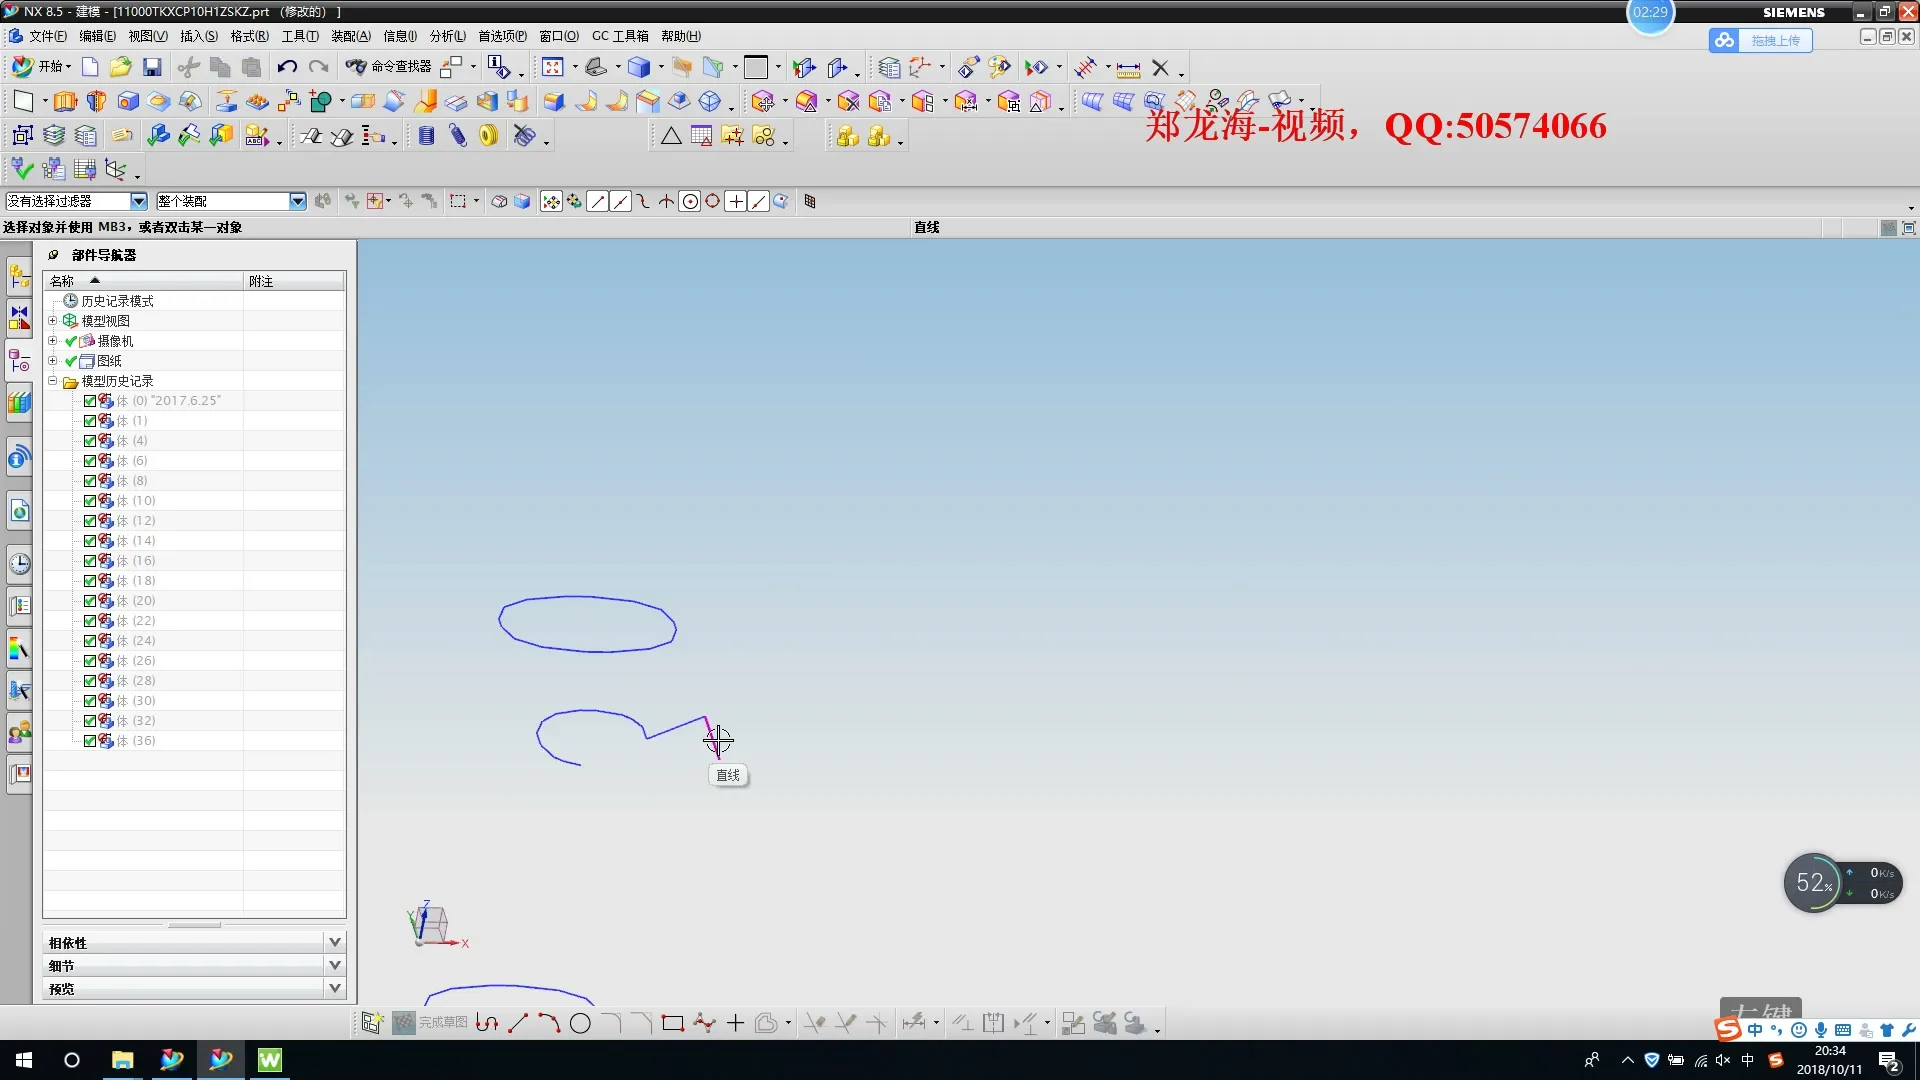Click the Open file folder icon
The height and width of the screenshot is (1080, 1920).
(120, 67)
